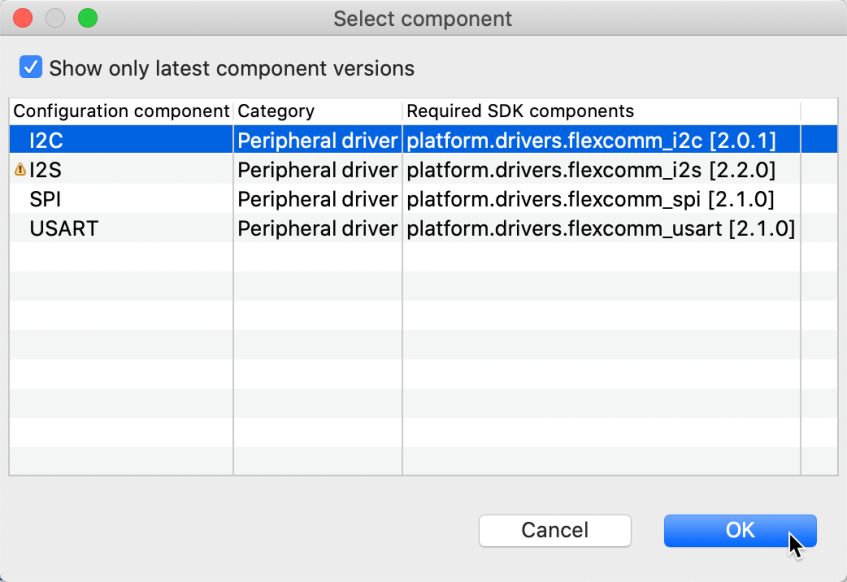Select the platform.drivers.flexcomm_i2s [2.2.0] entry
Viewport: 847px width, 582px height.
[591, 170]
